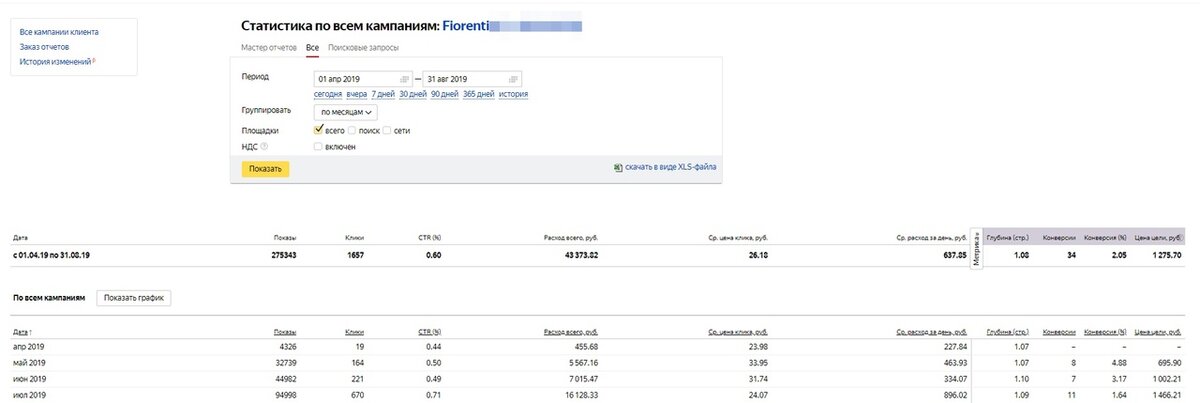Screen dimensions: 1200x403
Task: Check the 'всего' platforms checkbox
Action: 318,130
